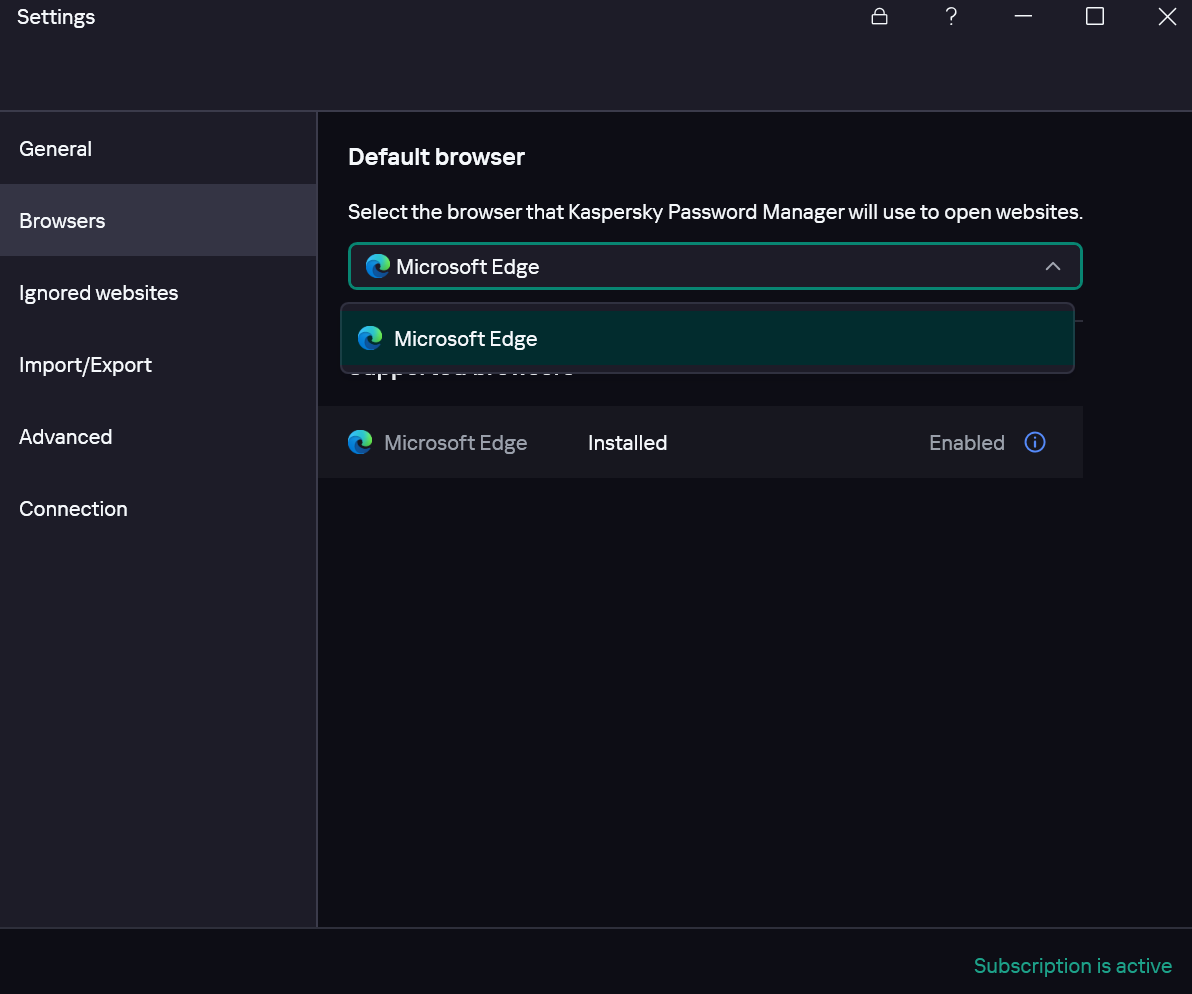
Task: Minimize the Settings window
Action: click(1023, 17)
